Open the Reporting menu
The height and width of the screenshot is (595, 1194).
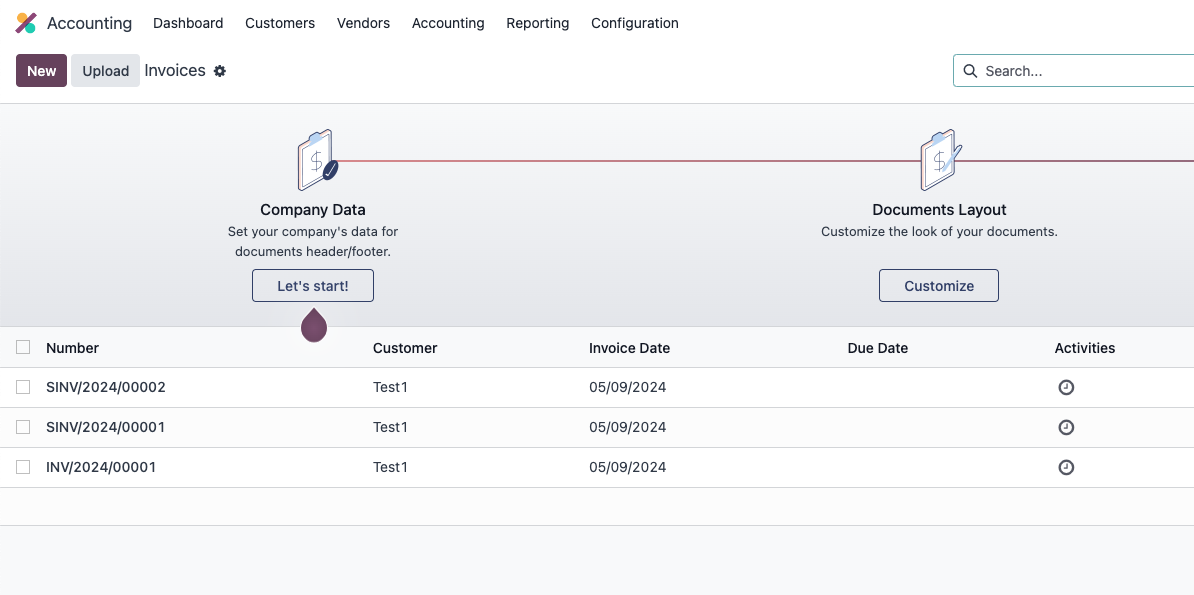point(538,23)
